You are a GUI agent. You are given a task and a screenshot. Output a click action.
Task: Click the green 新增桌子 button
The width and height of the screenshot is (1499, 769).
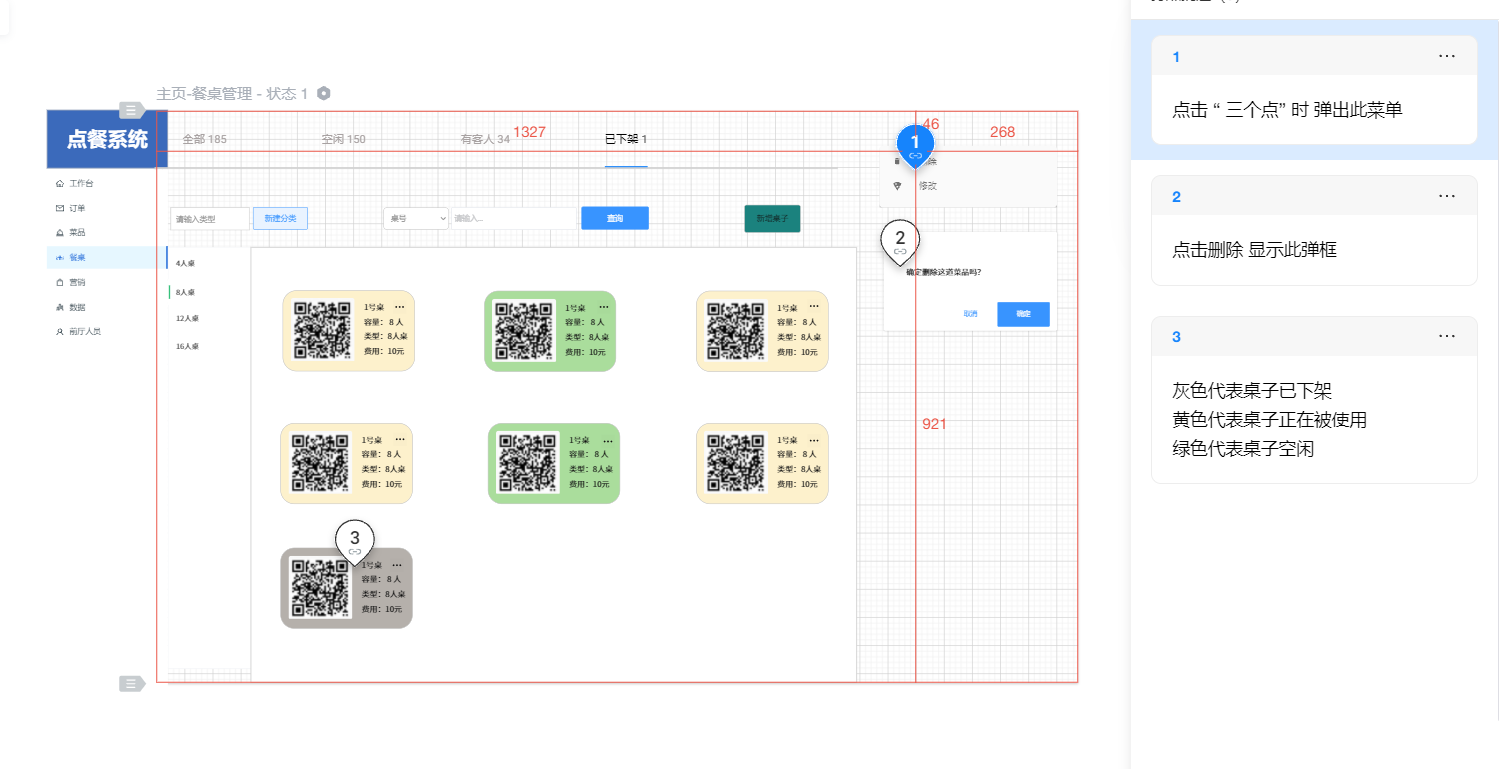[x=772, y=218]
